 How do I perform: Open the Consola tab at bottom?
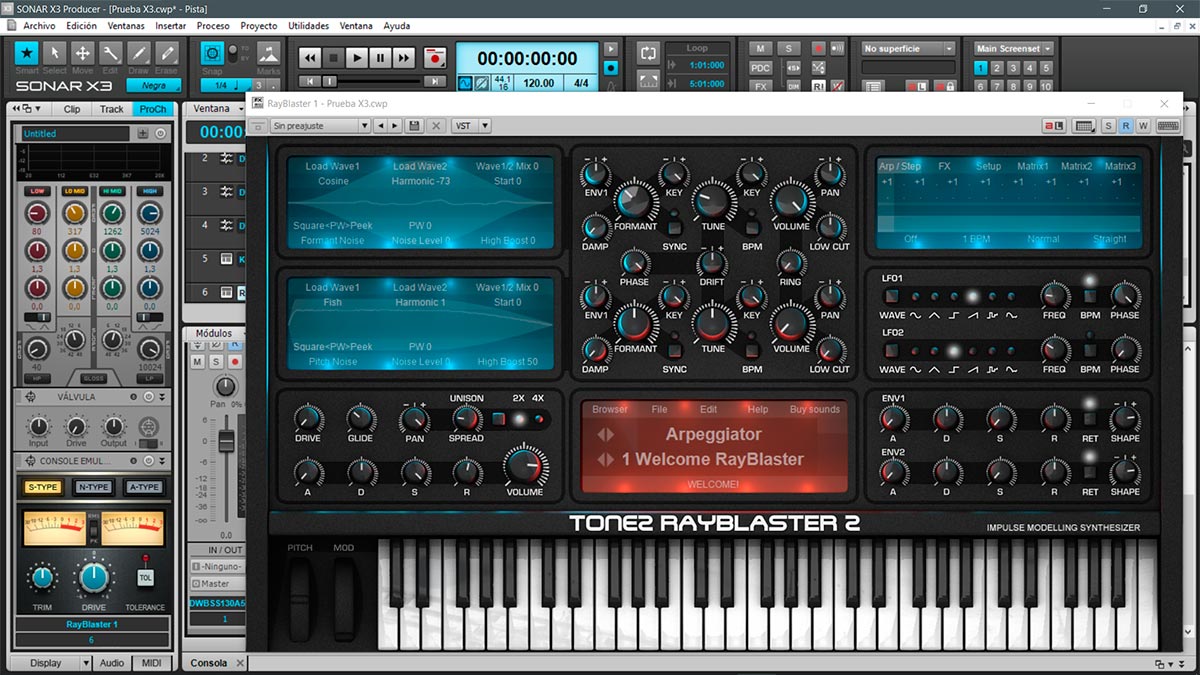[209, 663]
